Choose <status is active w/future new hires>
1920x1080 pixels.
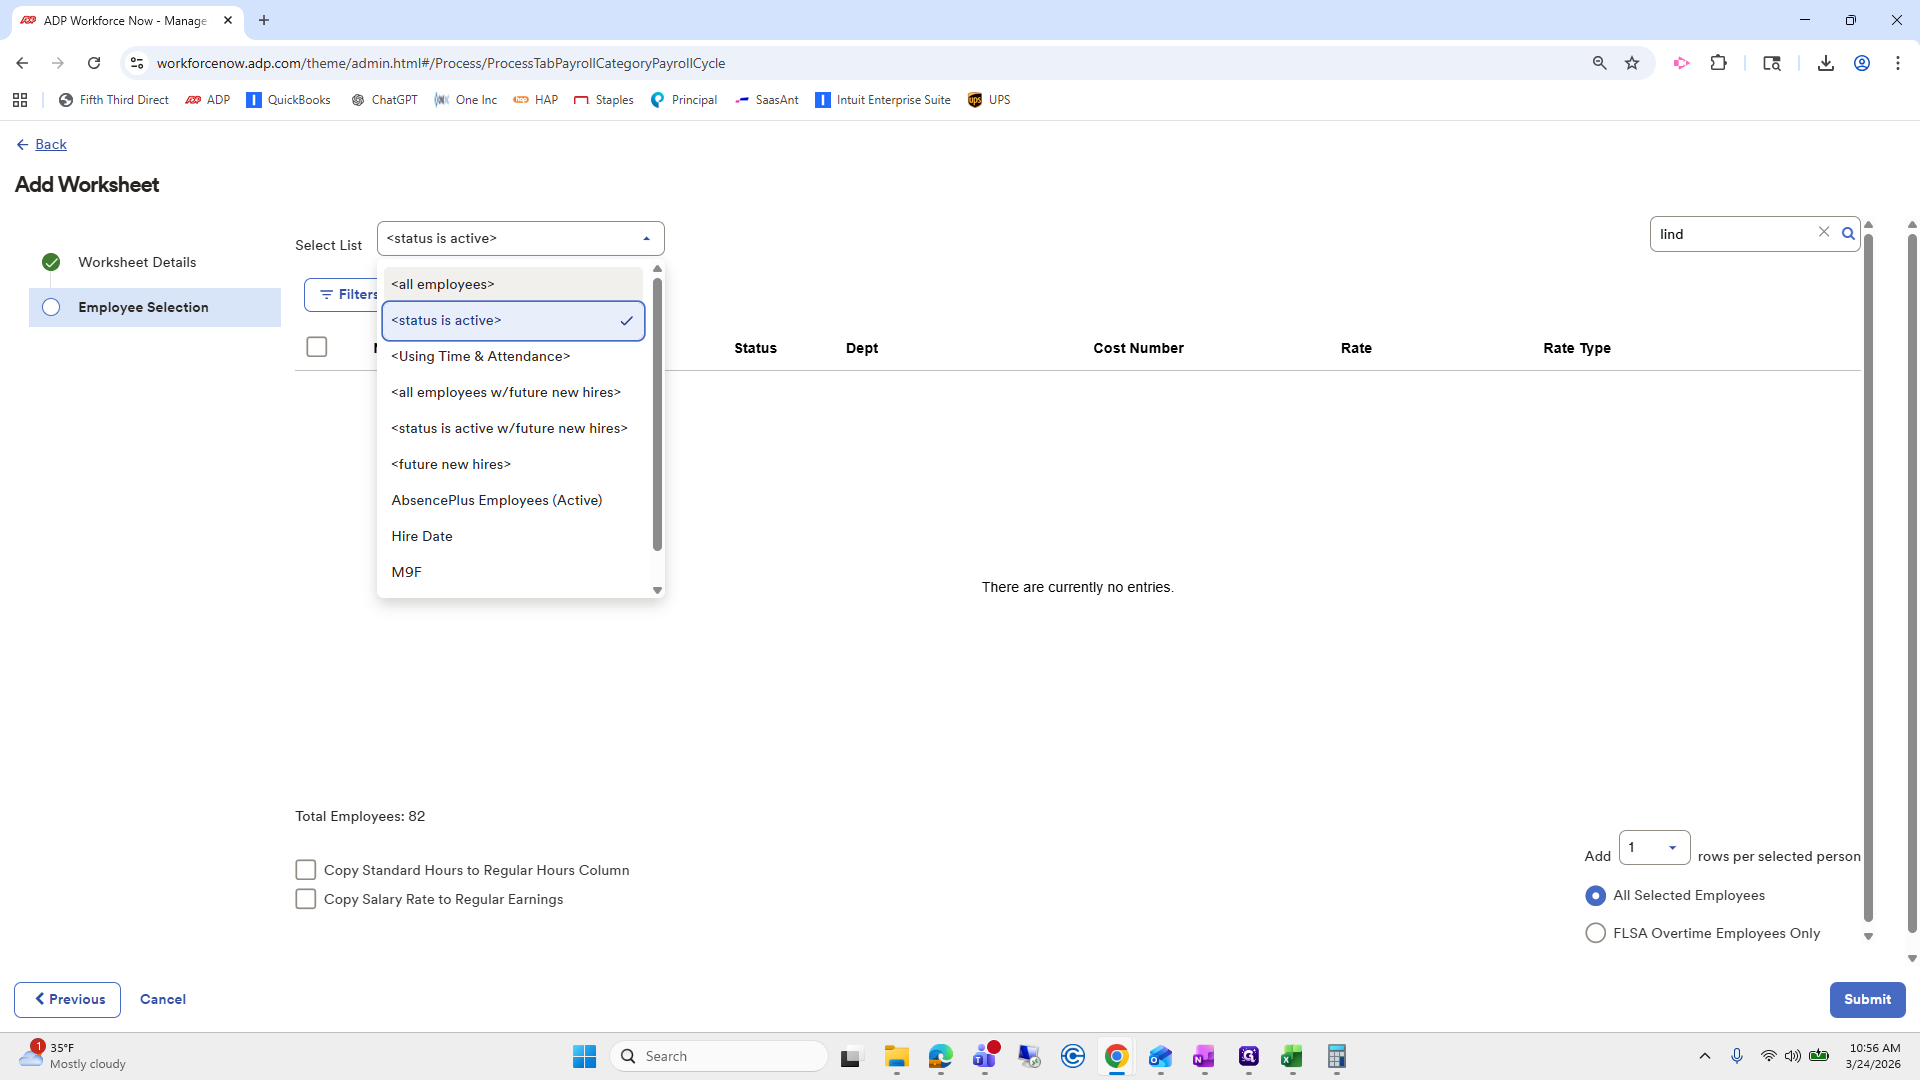[513, 428]
